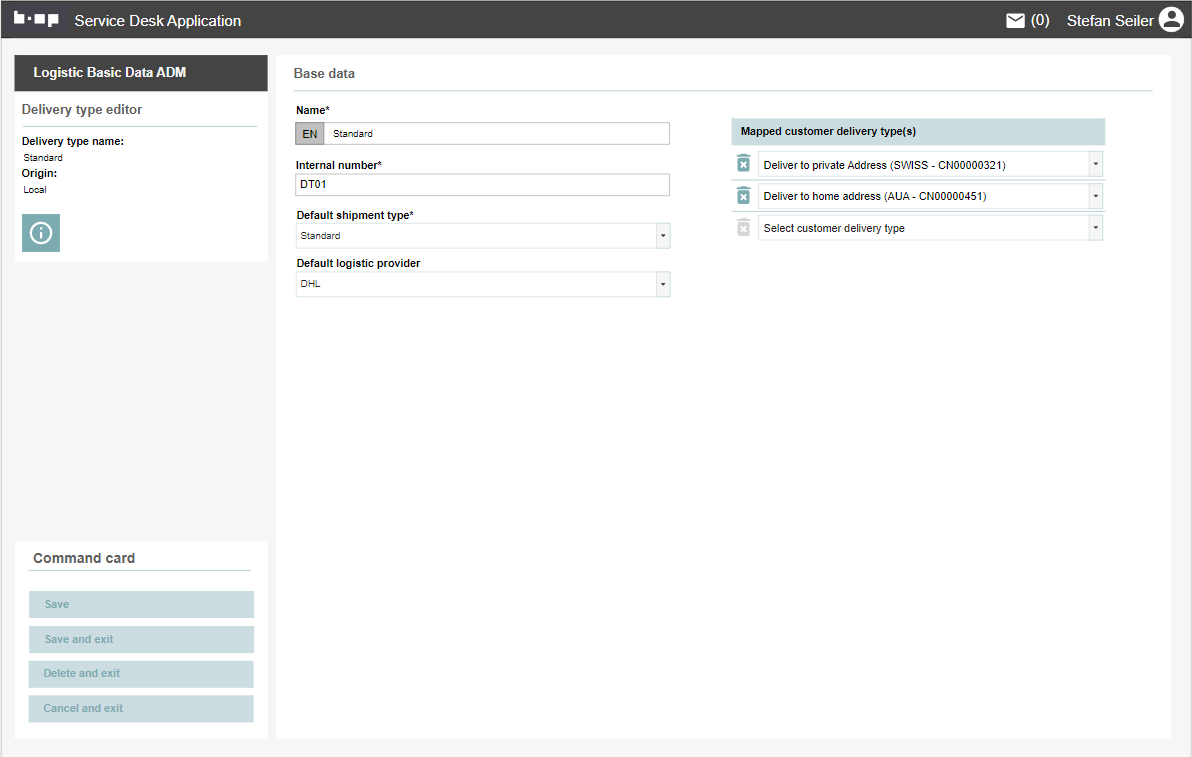Expand the Deliver to private Address dropdown
The image size is (1192, 757).
[1095, 164]
